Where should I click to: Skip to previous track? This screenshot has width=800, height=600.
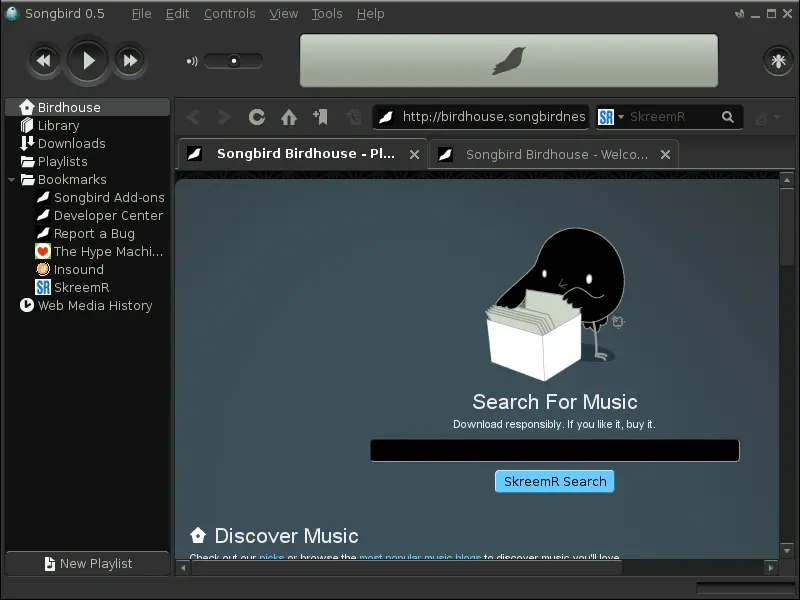[43, 61]
